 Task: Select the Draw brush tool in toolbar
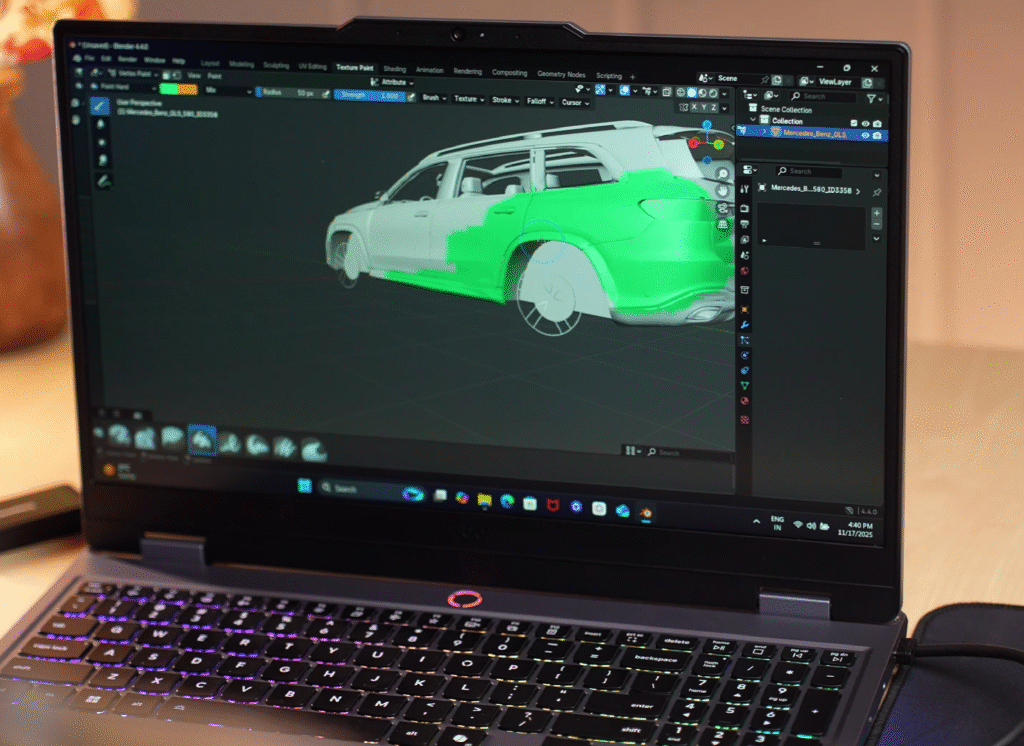coord(100,104)
